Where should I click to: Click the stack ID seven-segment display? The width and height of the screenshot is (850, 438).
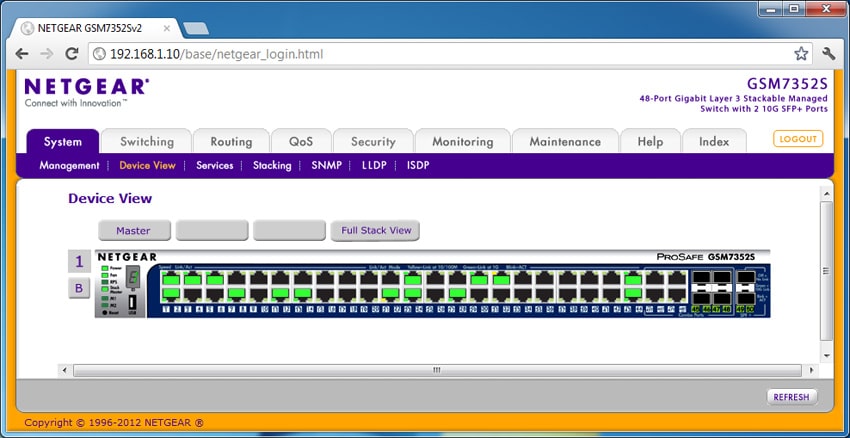click(133, 278)
